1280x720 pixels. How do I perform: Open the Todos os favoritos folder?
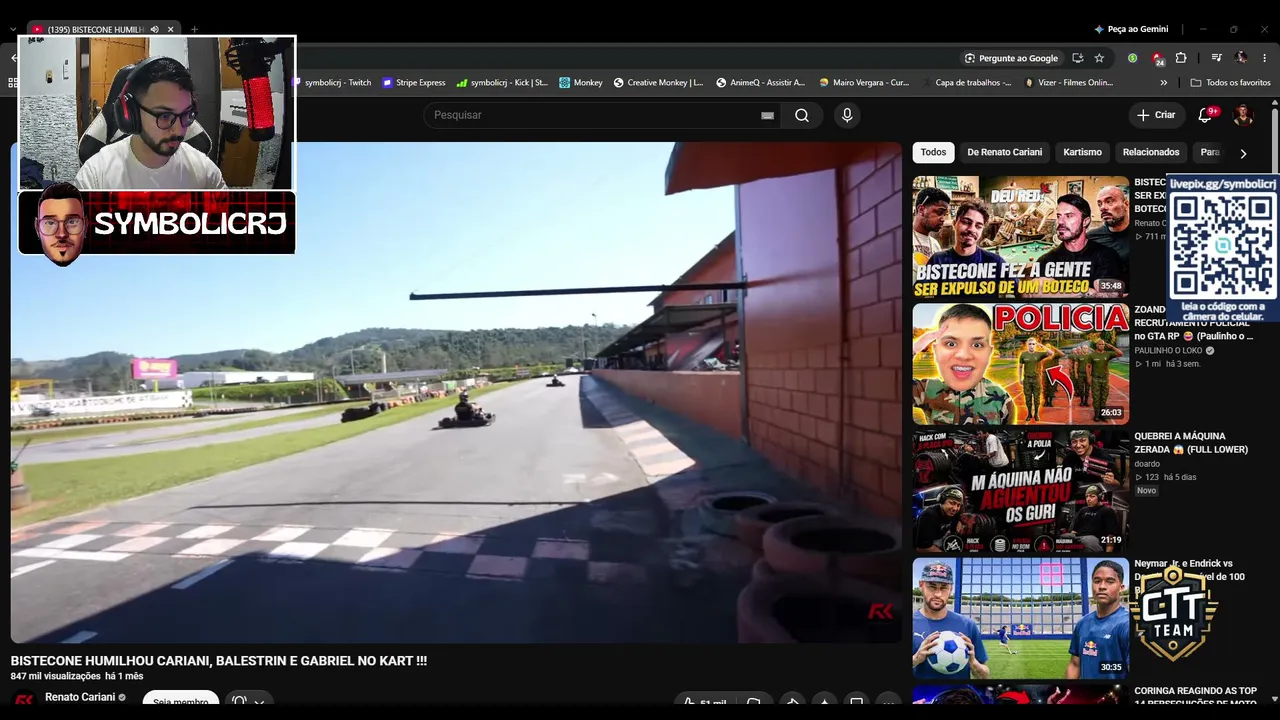(1231, 83)
